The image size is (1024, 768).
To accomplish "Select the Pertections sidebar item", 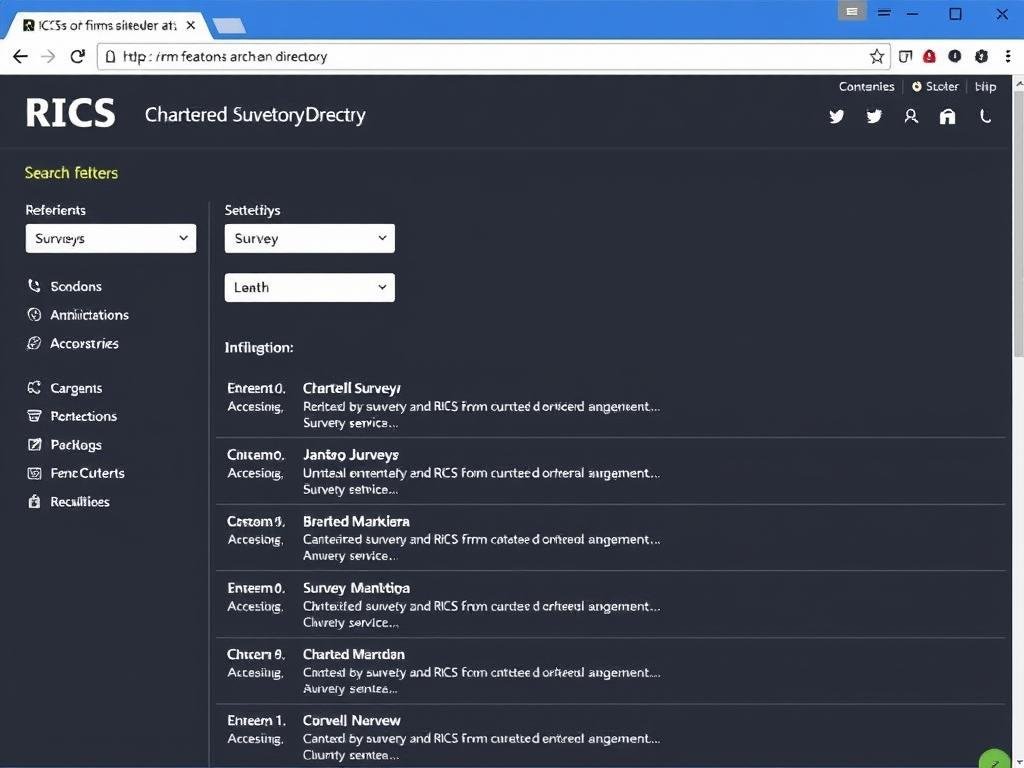I will [84, 416].
